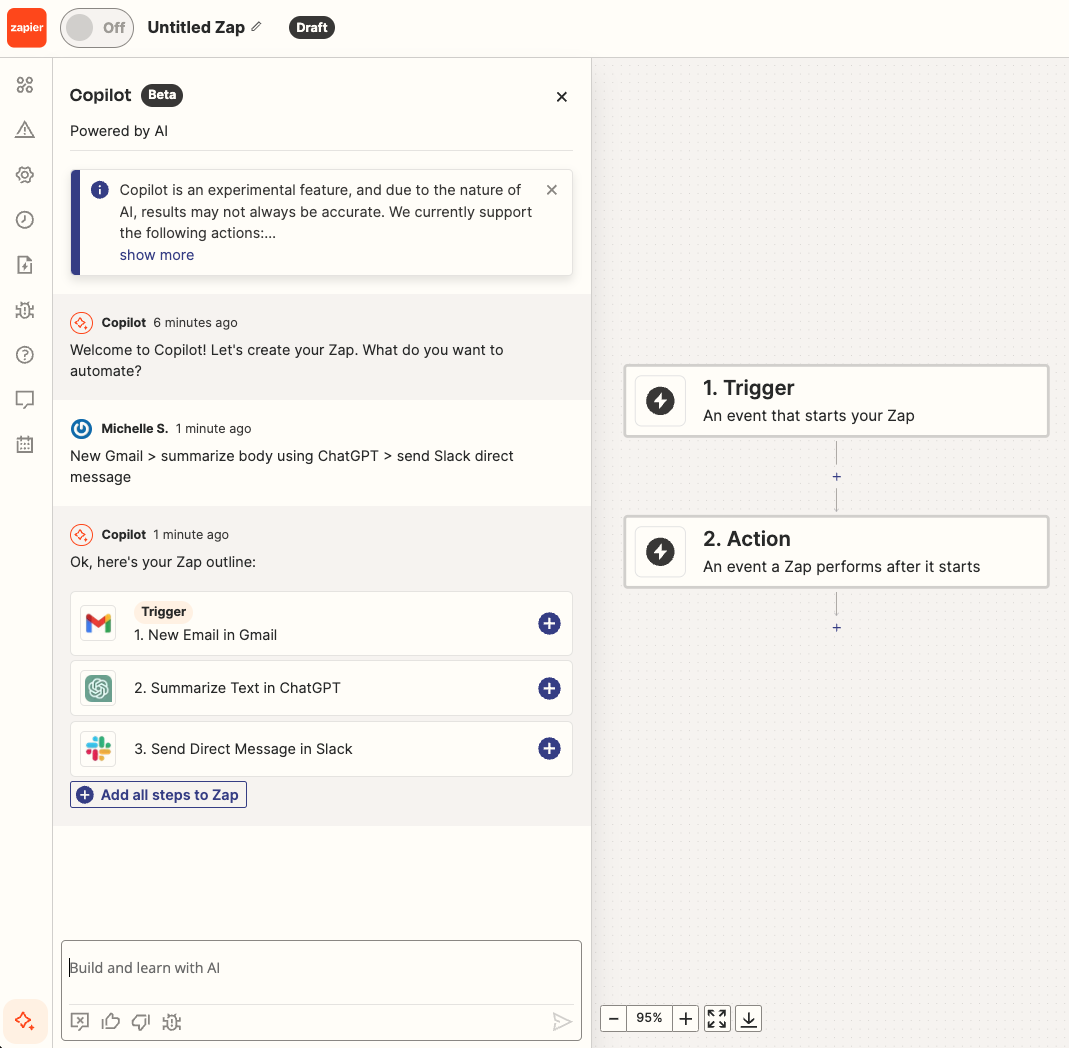The height and width of the screenshot is (1048, 1069).
Task: Click the Draft status badge
Action: pos(312,28)
